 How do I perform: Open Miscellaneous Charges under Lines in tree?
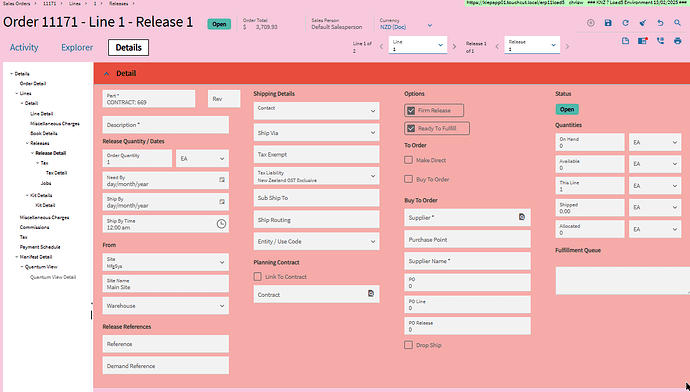pos(55,124)
